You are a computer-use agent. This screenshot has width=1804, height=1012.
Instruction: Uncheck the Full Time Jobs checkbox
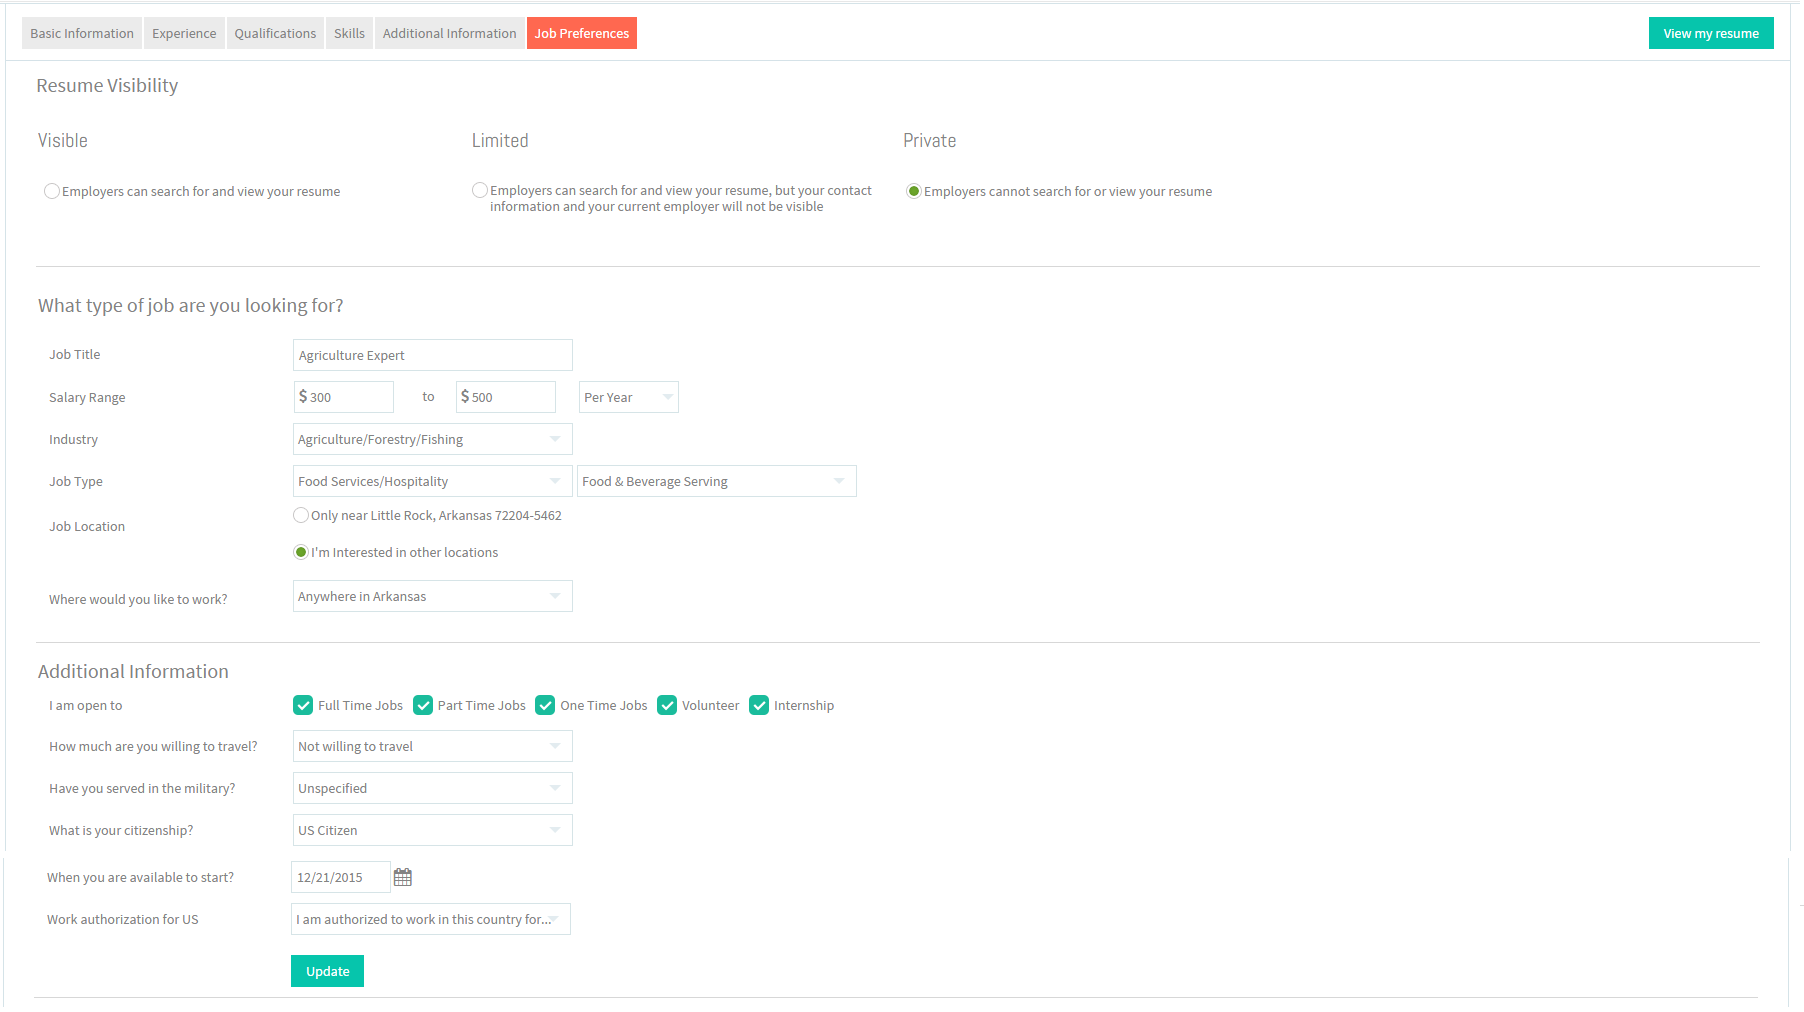tap(303, 705)
